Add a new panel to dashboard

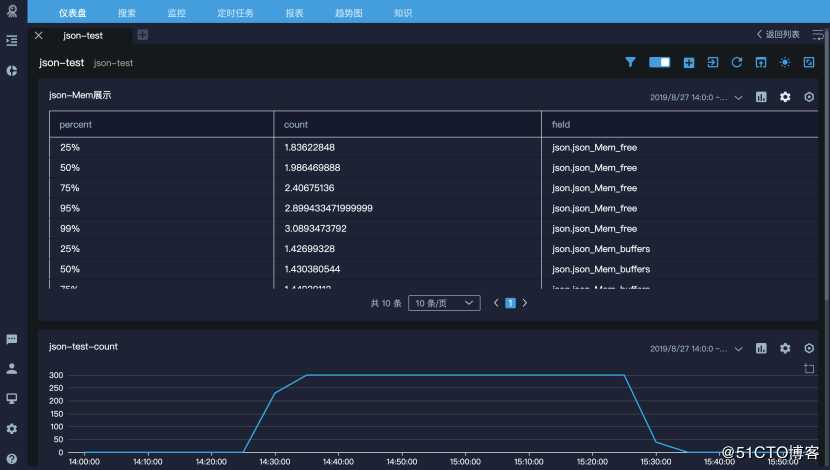(x=689, y=62)
